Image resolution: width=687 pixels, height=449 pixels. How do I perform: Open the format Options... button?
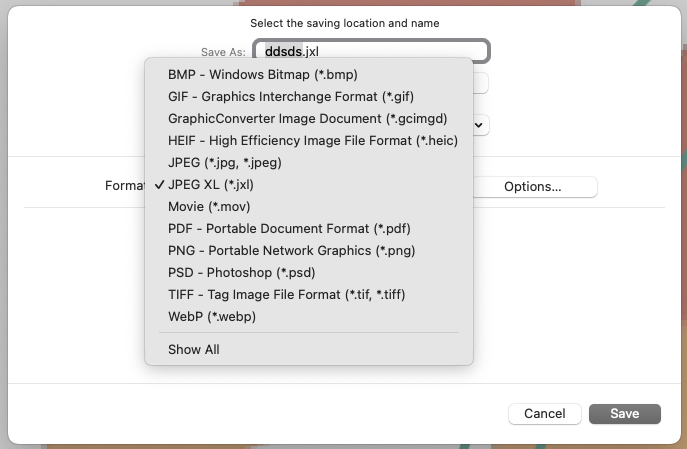pyautogui.click(x=532, y=187)
